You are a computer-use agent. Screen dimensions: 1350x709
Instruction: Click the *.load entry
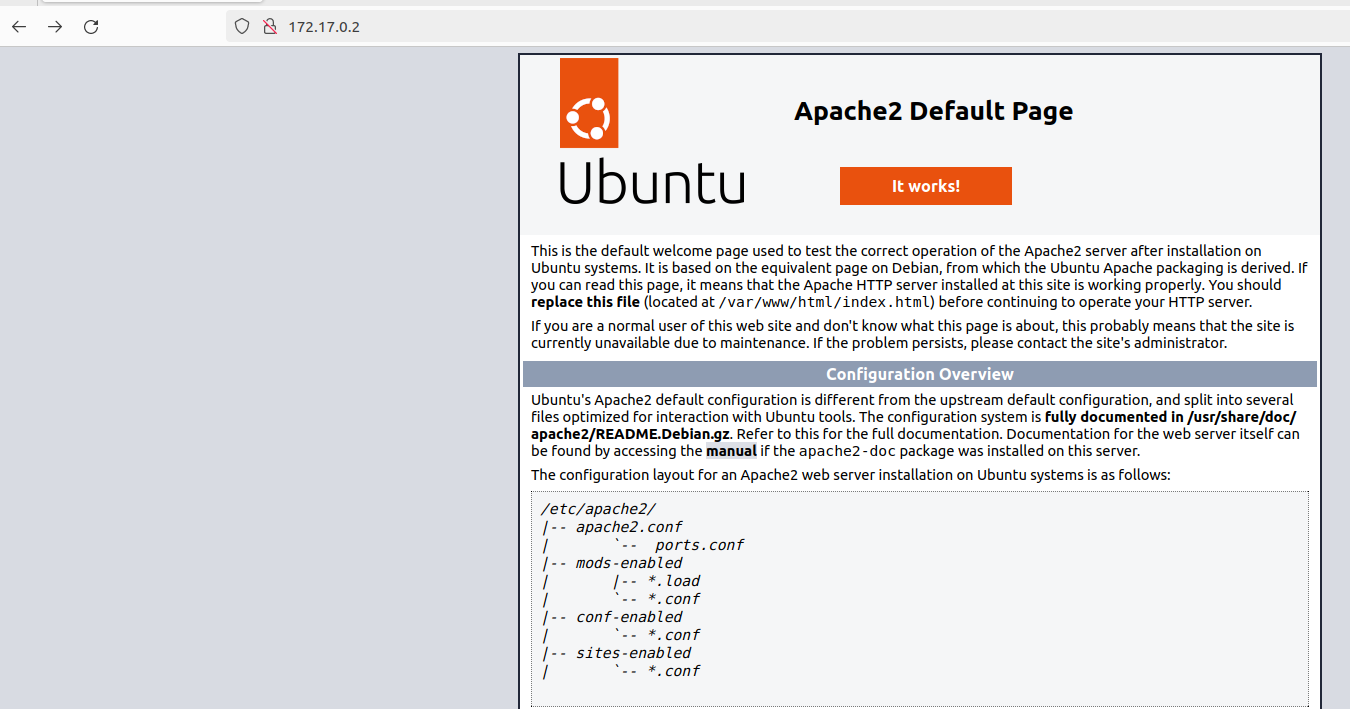[673, 581]
